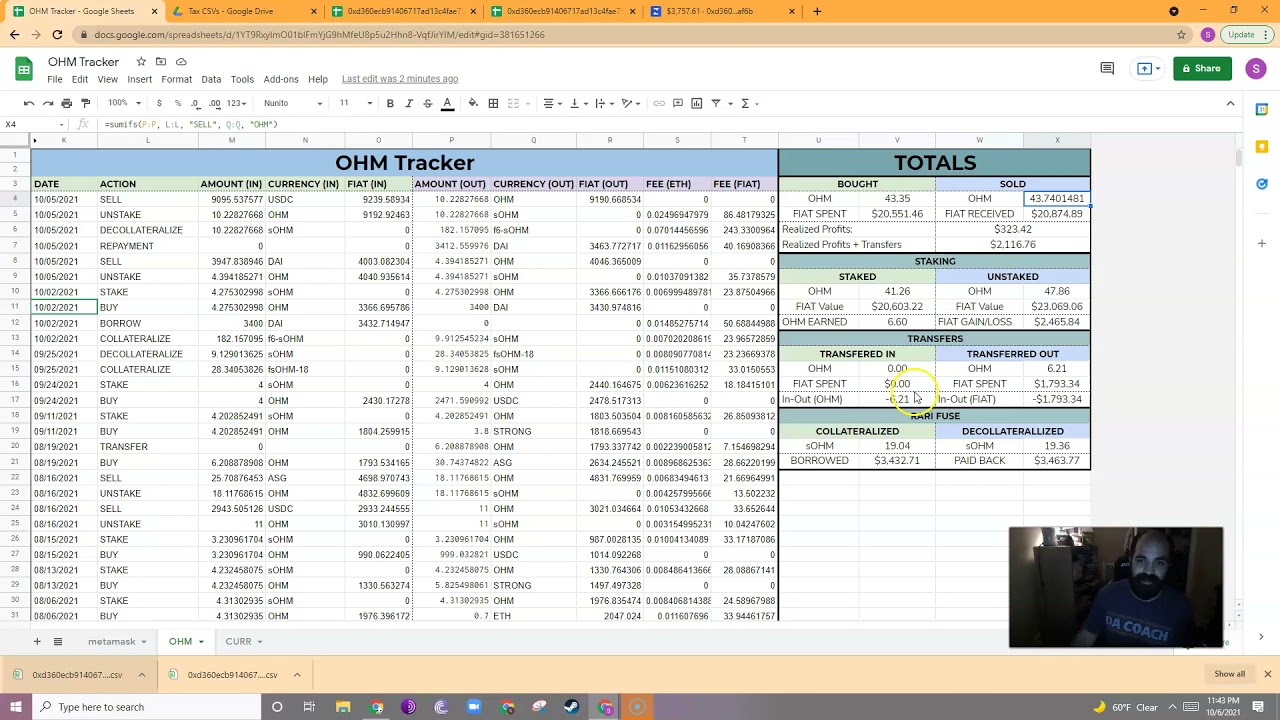Screen dimensions: 1280x720
Task: Open File Explorer from the taskbar
Action: pos(343,707)
